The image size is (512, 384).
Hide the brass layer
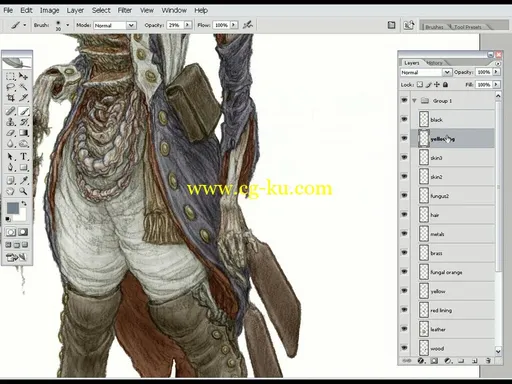click(x=404, y=252)
